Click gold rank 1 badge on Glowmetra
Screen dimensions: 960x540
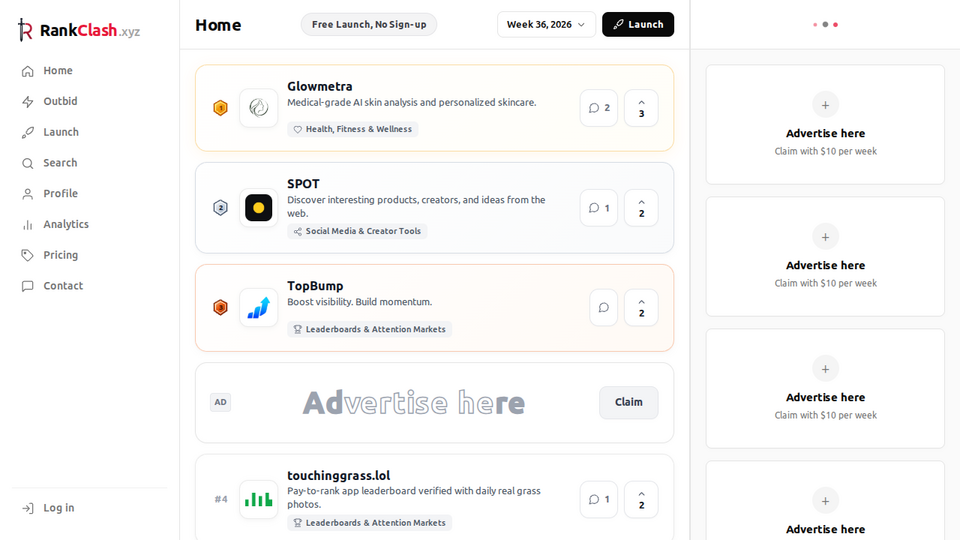(x=220, y=108)
